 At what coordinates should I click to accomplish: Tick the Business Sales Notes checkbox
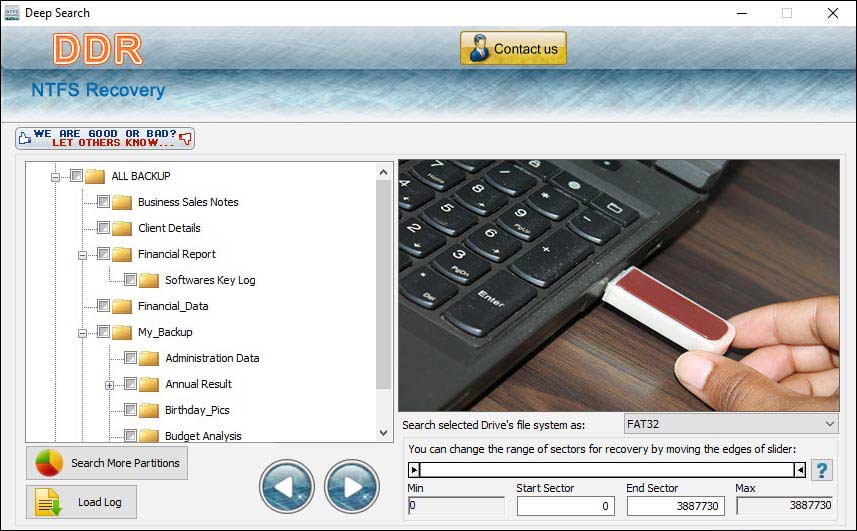point(103,202)
